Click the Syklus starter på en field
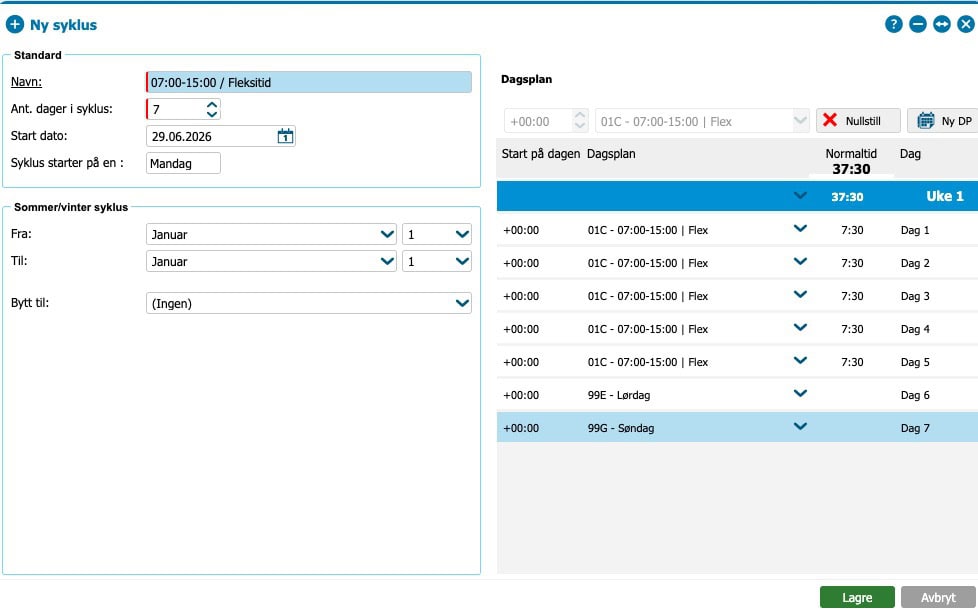This screenshot has height=612, width=978. [183, 163]
